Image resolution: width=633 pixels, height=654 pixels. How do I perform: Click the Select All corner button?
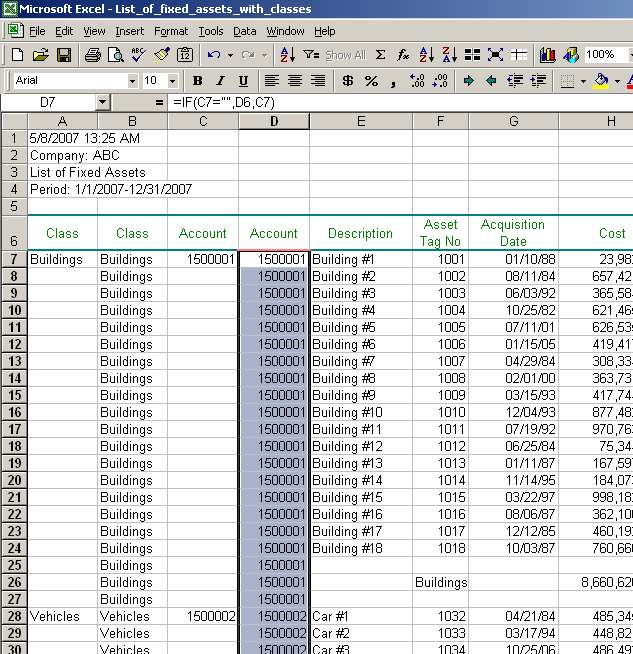[x=14, y=121]
